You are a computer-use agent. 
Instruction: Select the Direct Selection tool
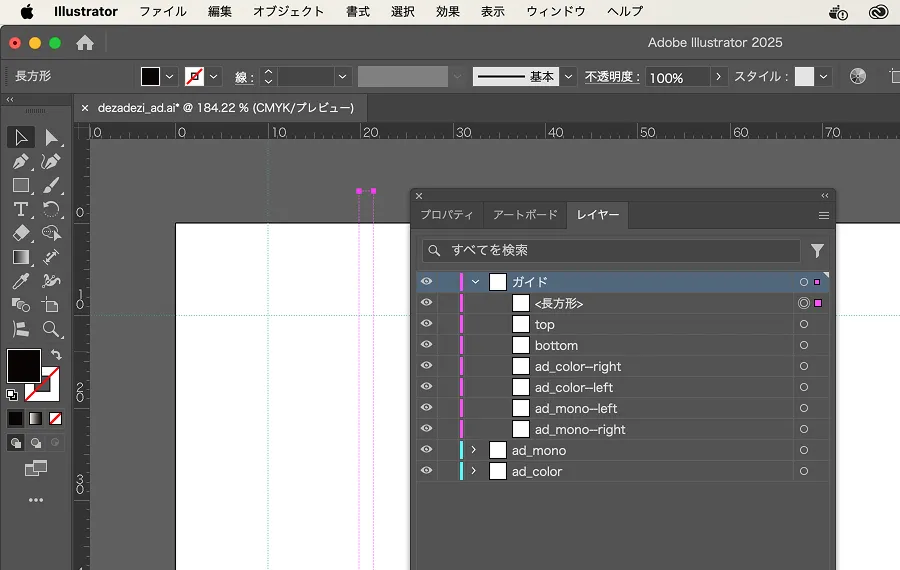coord(51,137)
